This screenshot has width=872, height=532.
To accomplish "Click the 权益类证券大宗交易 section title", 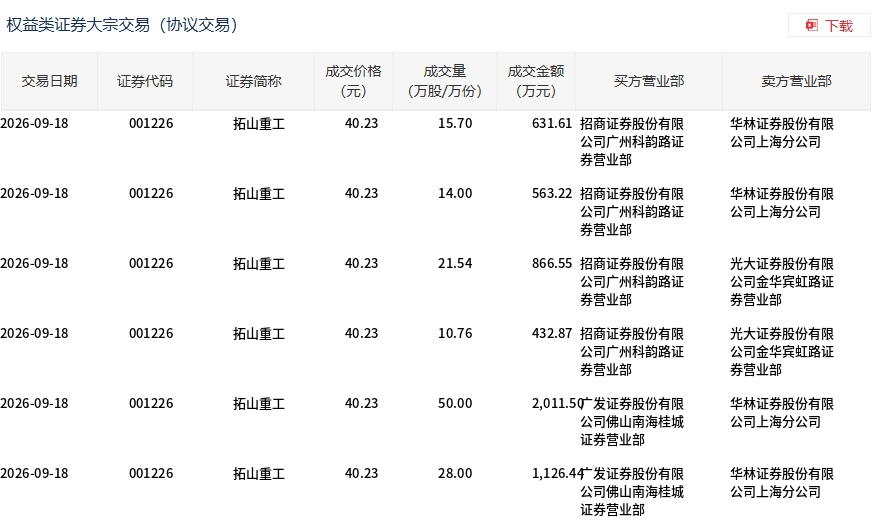I will pos(78,25).
